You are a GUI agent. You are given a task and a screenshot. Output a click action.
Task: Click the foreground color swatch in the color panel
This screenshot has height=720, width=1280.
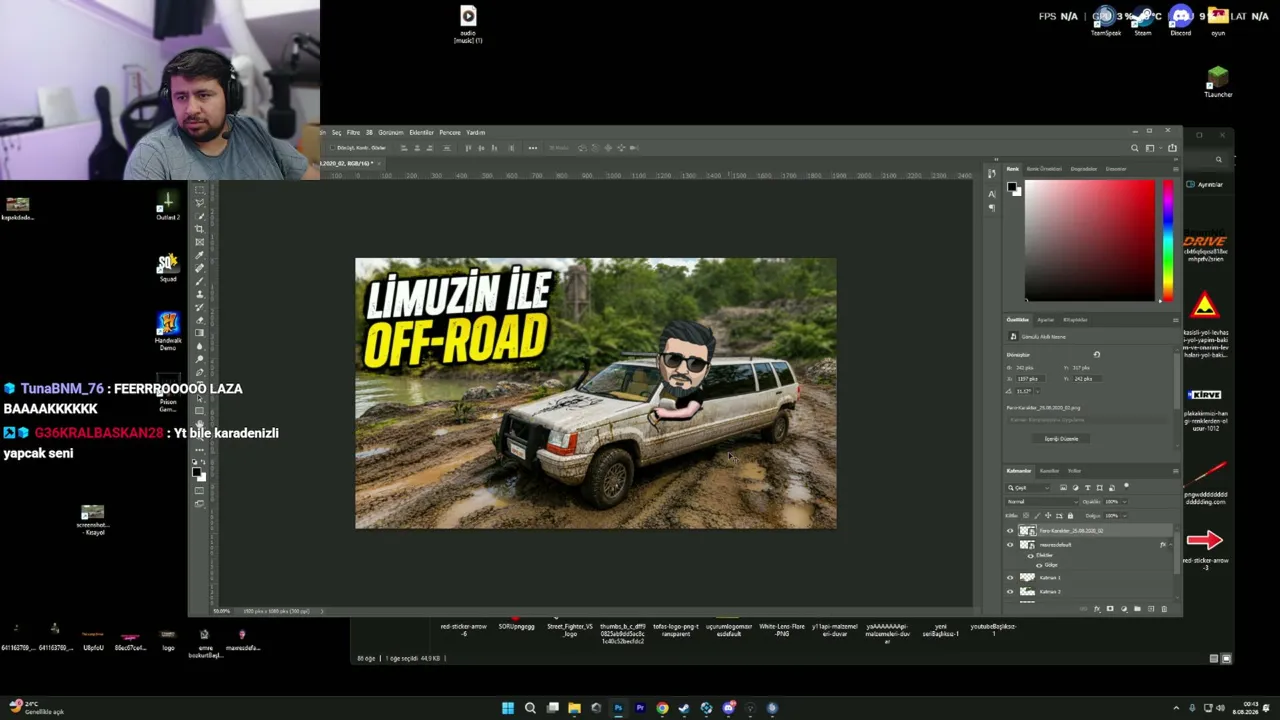1012,187
